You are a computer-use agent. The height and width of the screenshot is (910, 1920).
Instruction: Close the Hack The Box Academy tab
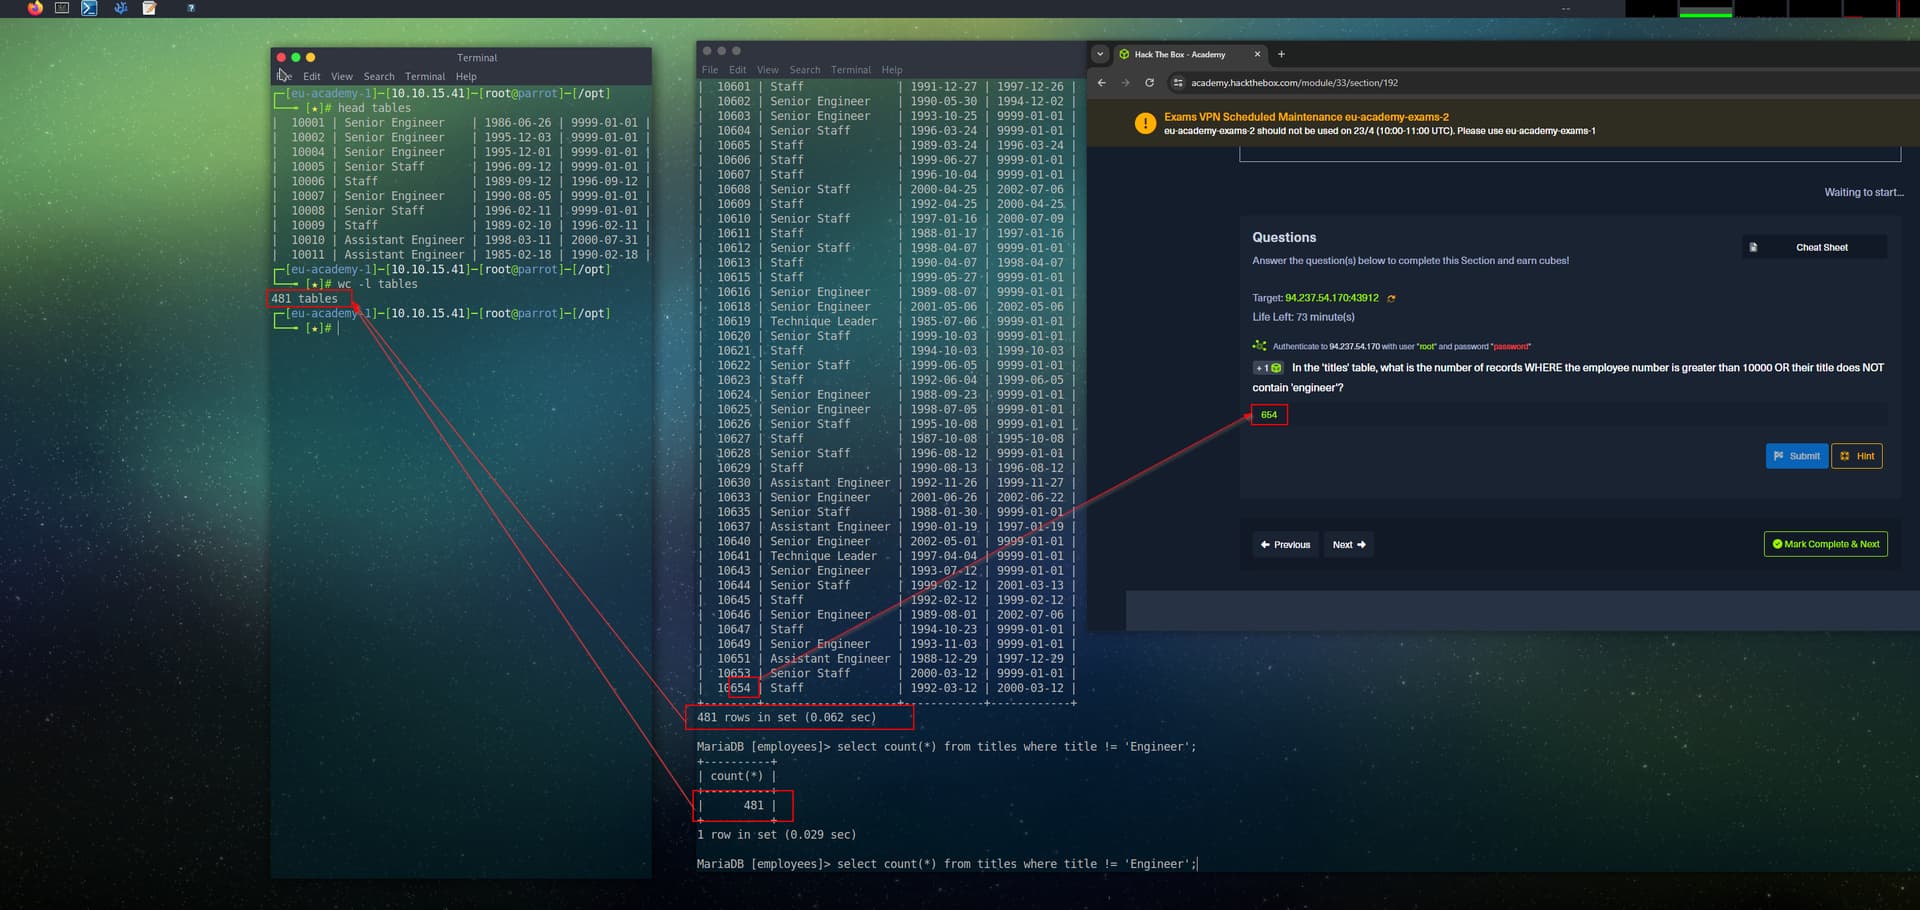1257,54
